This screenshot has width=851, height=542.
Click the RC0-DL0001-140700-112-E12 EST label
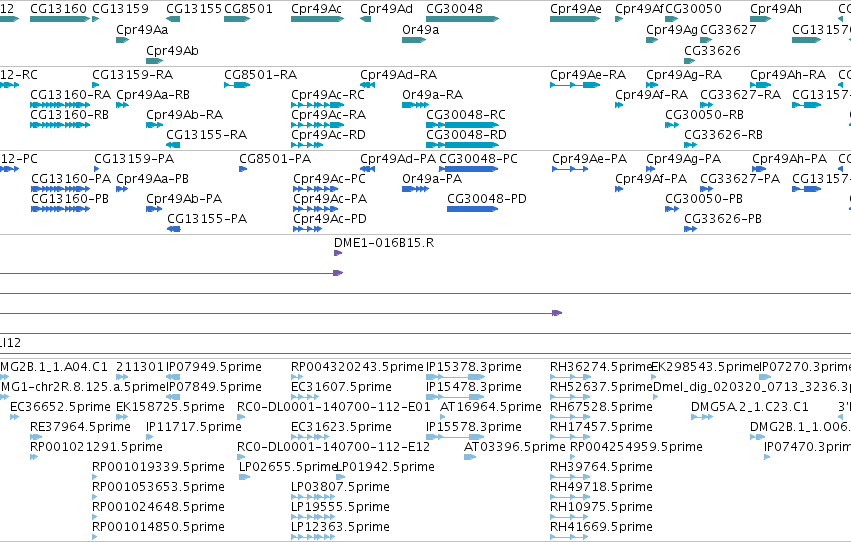click(333, 447)
